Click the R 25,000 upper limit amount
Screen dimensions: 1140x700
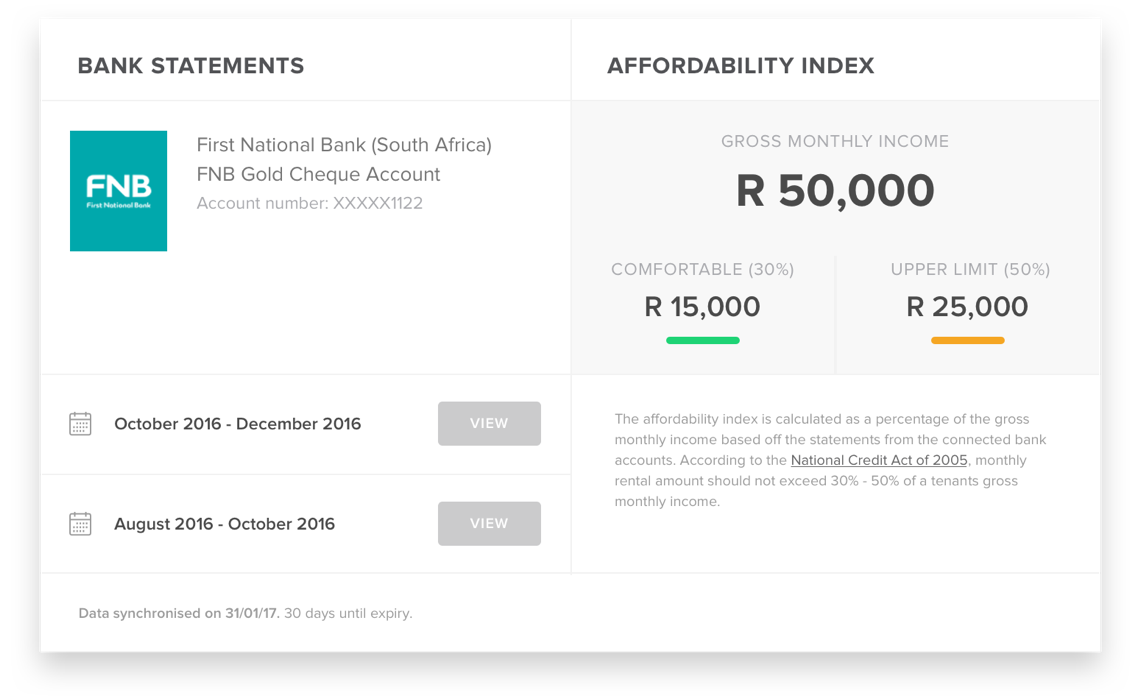[x=968, y=307]
